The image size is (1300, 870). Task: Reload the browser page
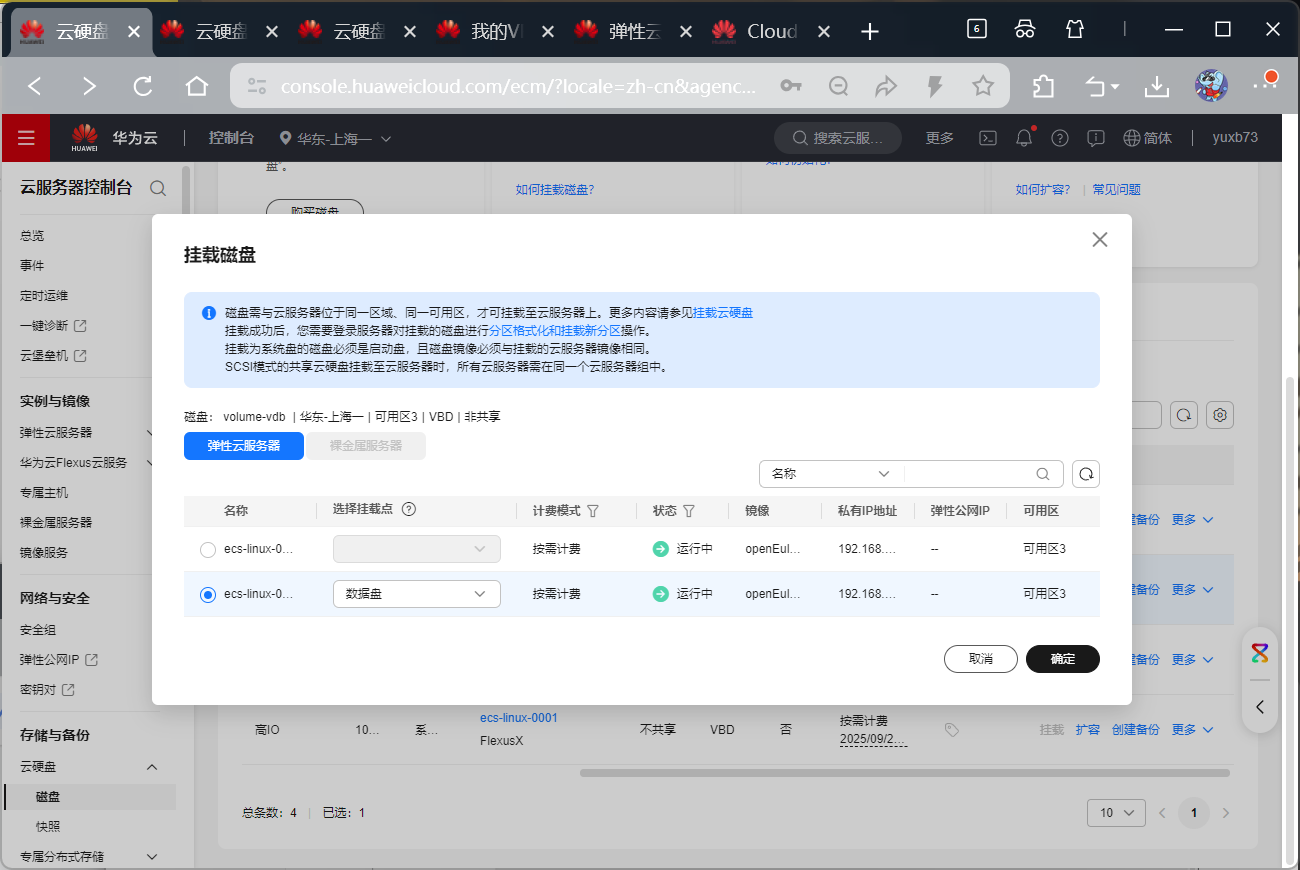143,86
